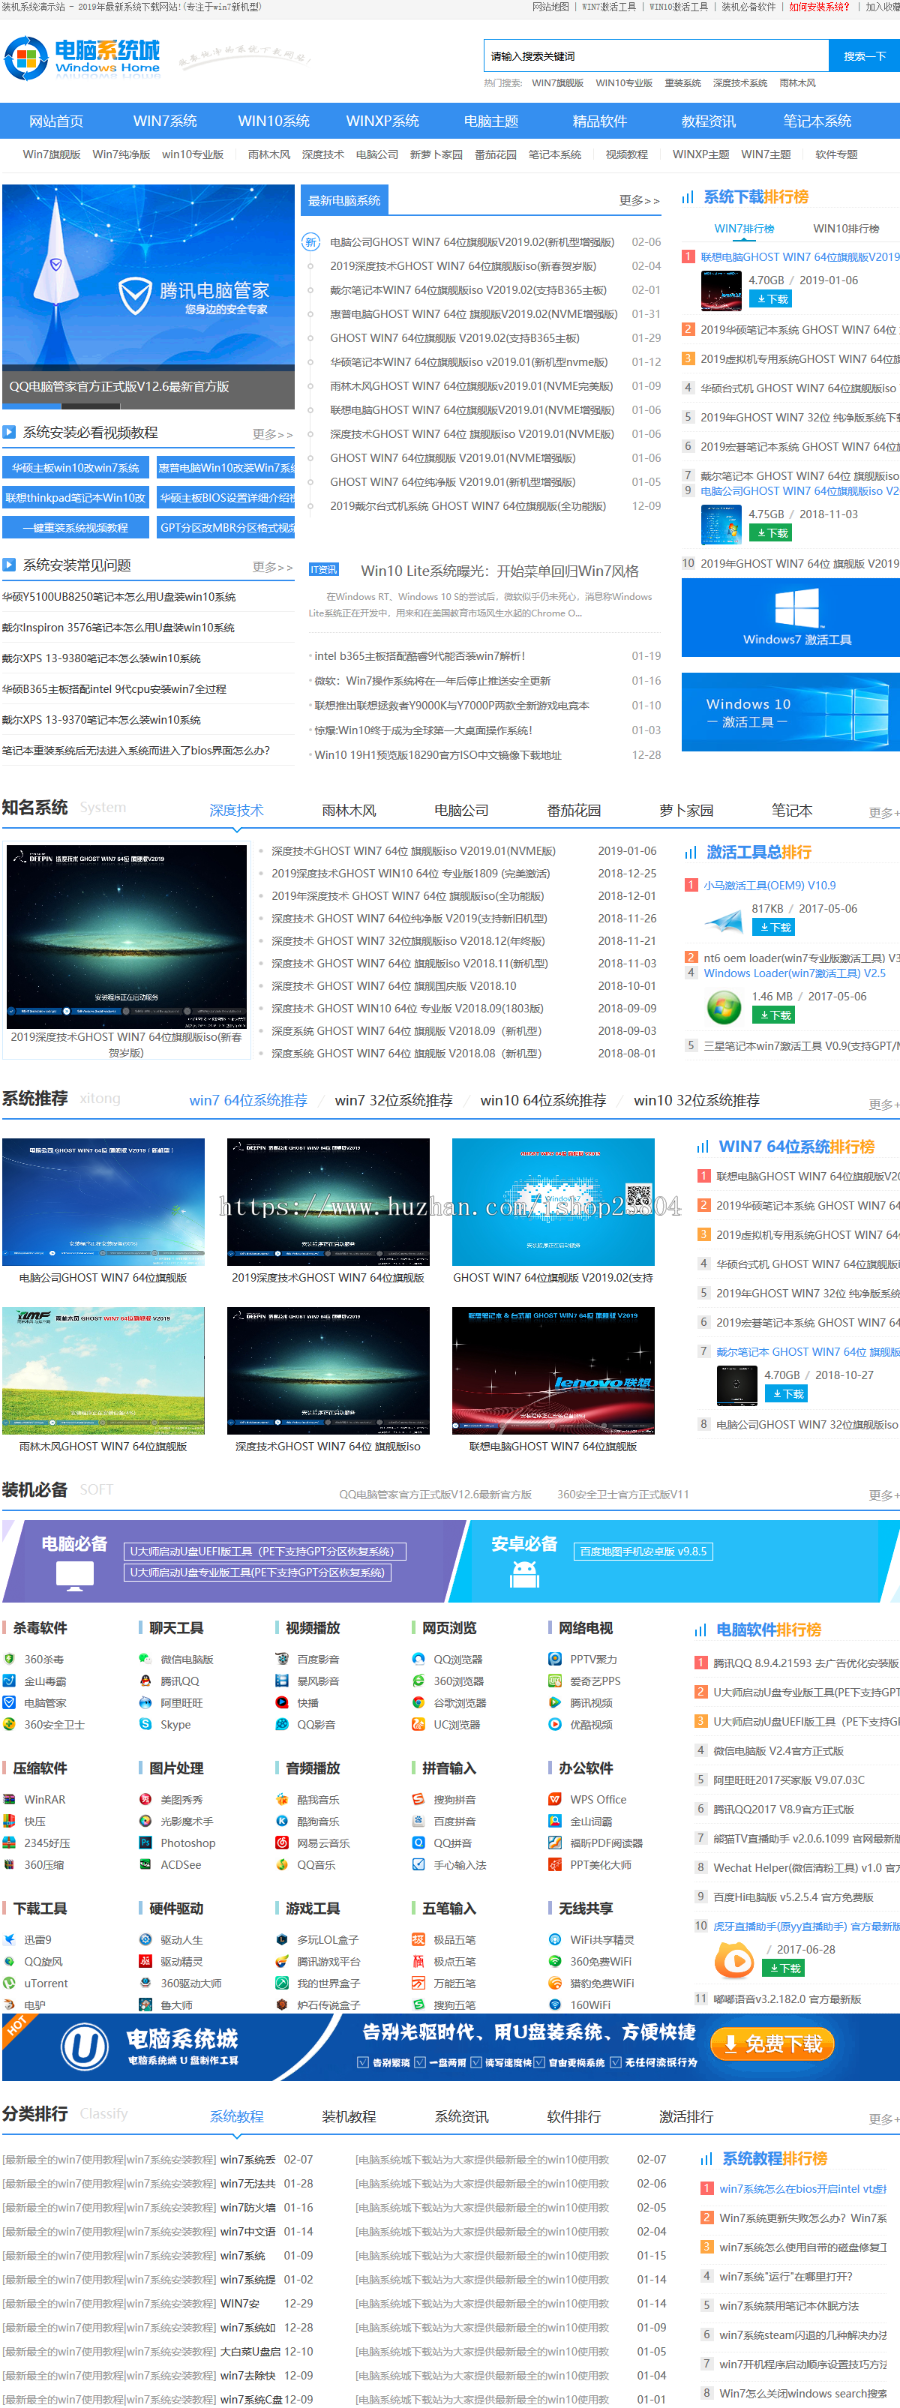Viewport: 900px width, 2408px height.
Task: Click the 搜索一下 search button
Action: coord(864,56)
